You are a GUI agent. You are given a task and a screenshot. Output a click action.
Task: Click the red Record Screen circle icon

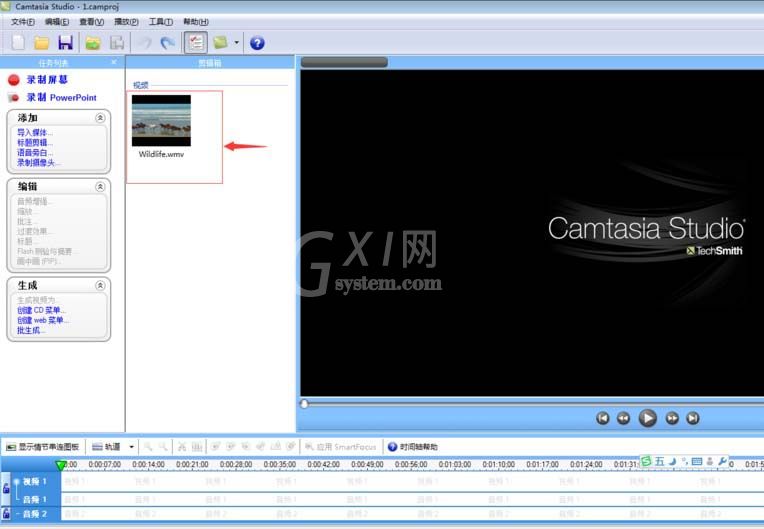coord(14,80)
